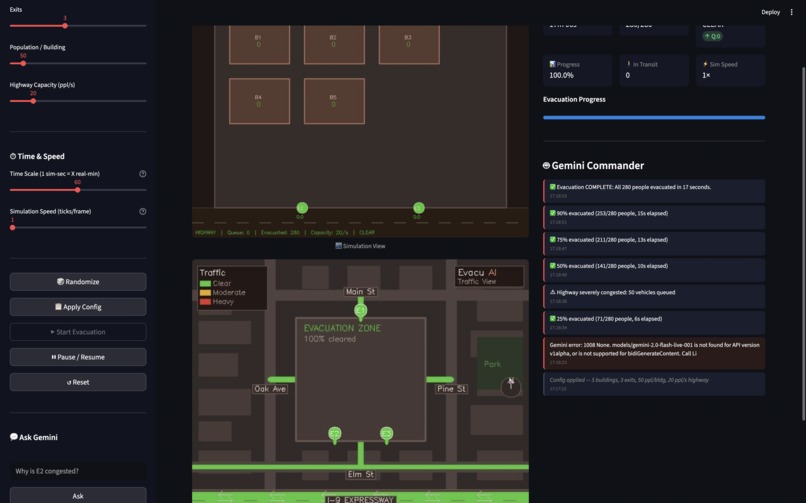Click the highway status bar text
The height and width of the screenshot is (503, 806).
285,233
